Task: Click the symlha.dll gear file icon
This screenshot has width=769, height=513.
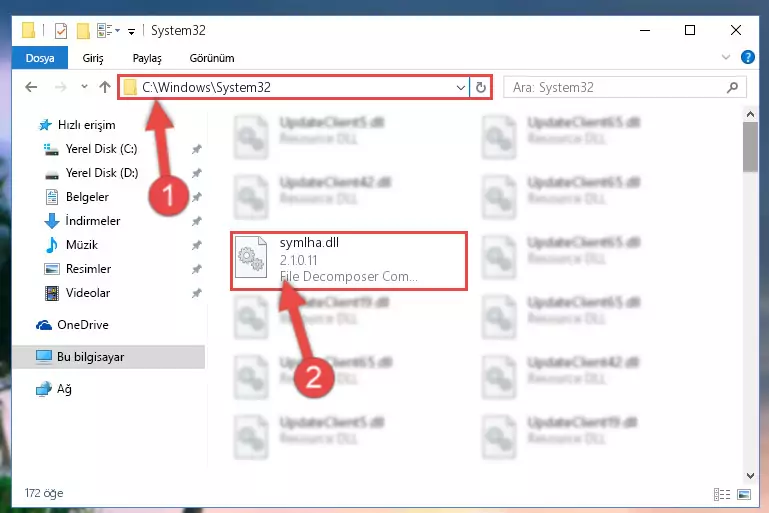Action: [251, 258]
